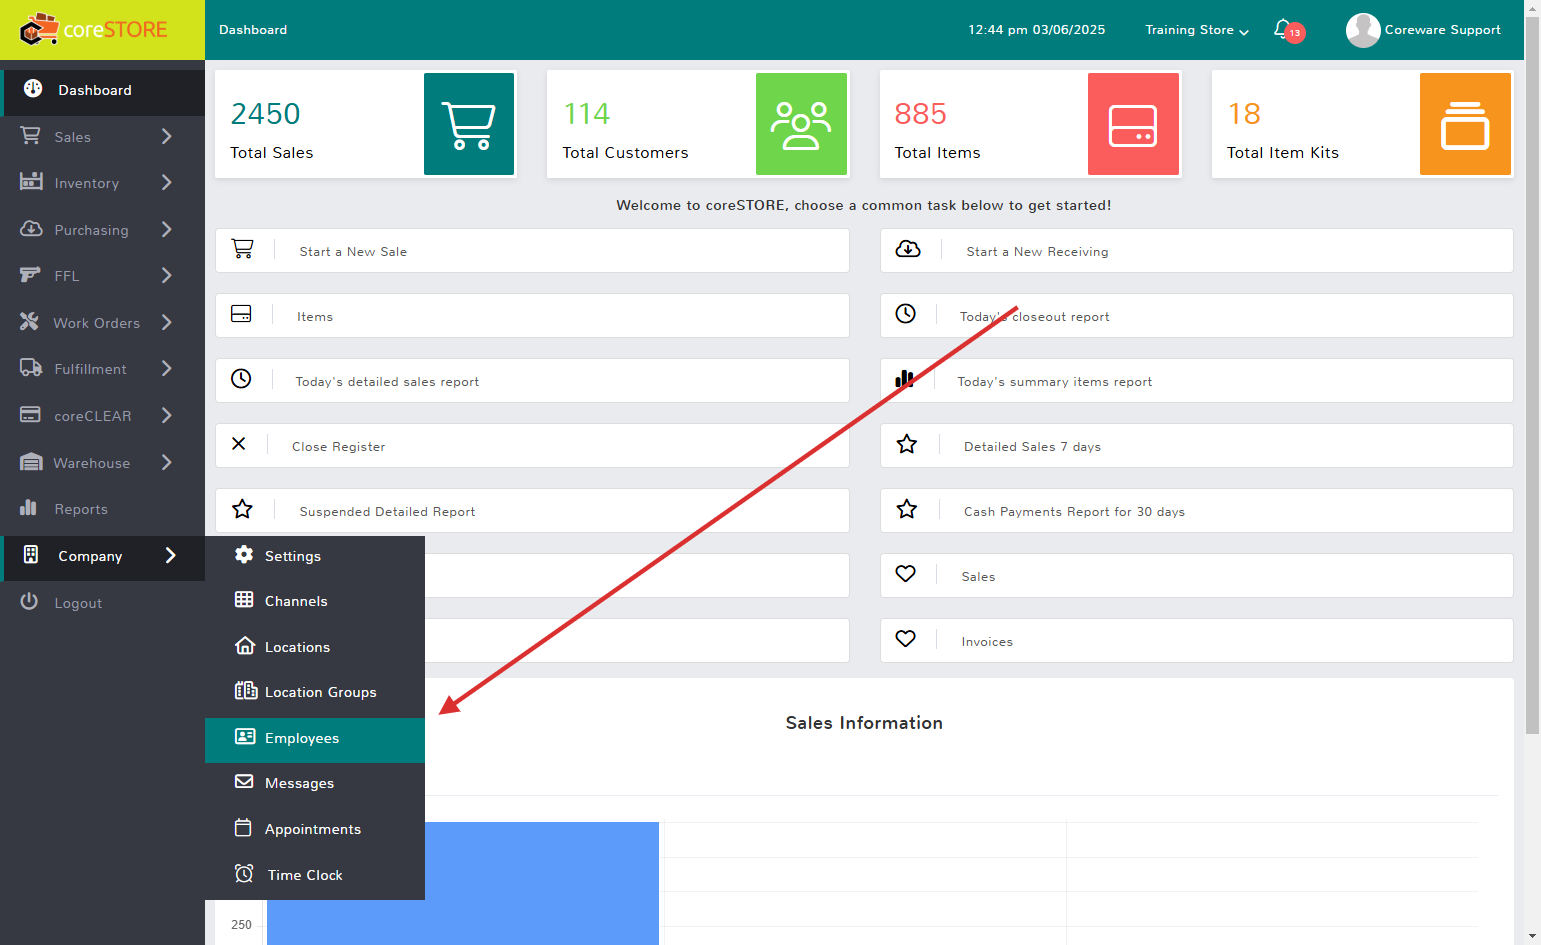
Task: Open the notifications bell icon
Action: point(1283,29)
